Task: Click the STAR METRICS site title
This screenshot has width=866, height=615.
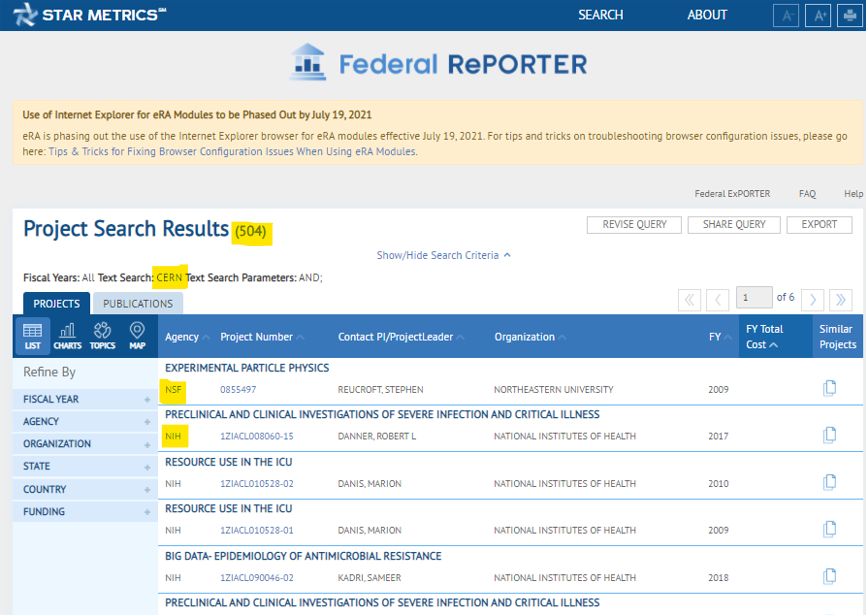Action: tap(104, 15)
